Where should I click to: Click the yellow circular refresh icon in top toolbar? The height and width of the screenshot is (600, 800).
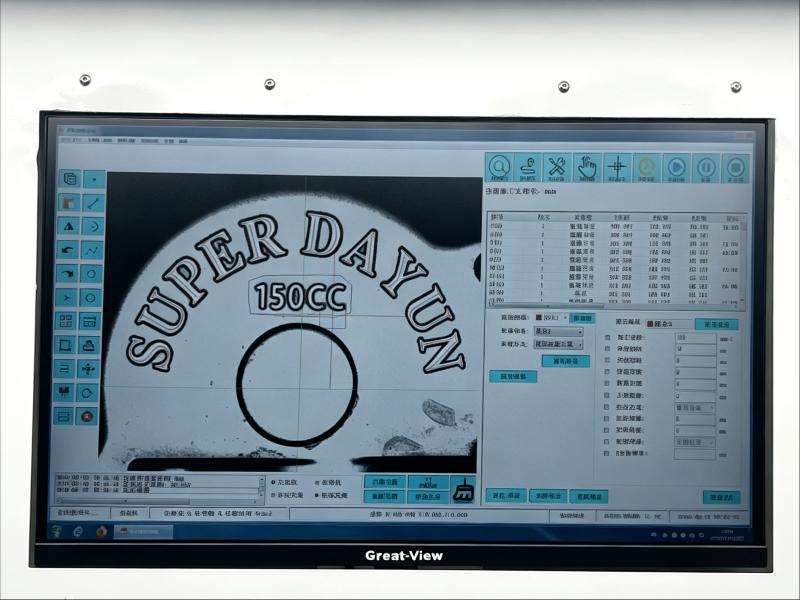(647, 167)
